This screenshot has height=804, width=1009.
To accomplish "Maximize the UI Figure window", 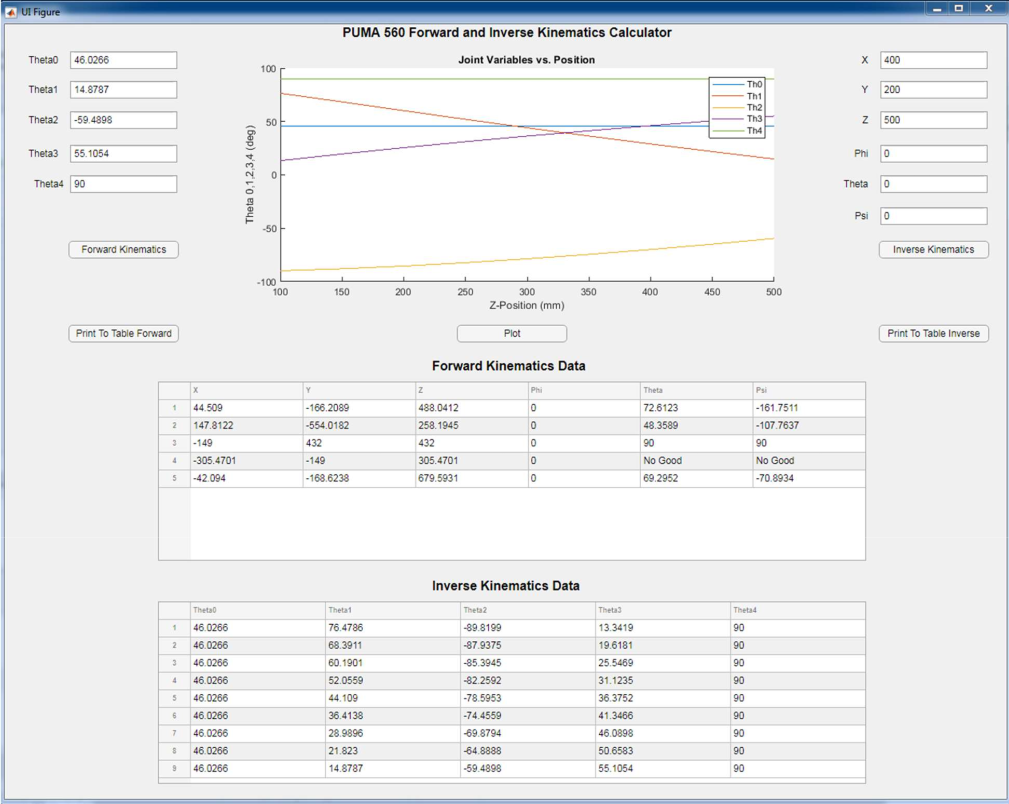I will (959, 8).
